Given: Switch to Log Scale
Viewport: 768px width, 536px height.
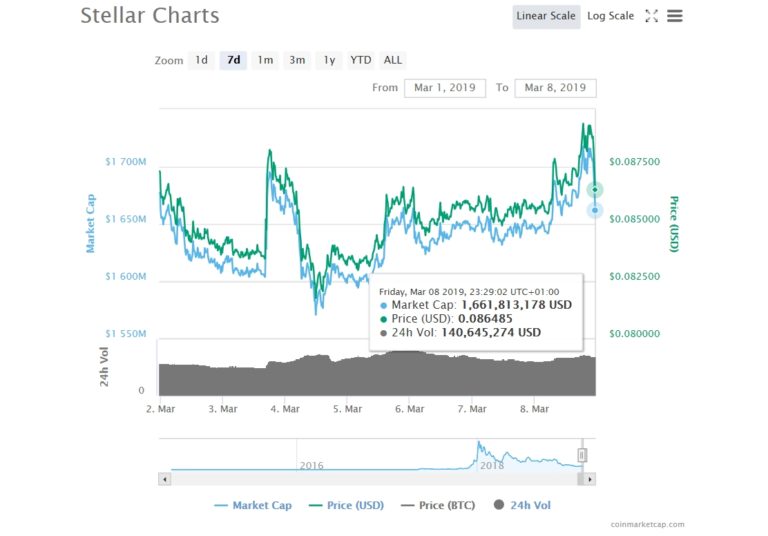Looking at the screenshot, I should tap(610, 16).
